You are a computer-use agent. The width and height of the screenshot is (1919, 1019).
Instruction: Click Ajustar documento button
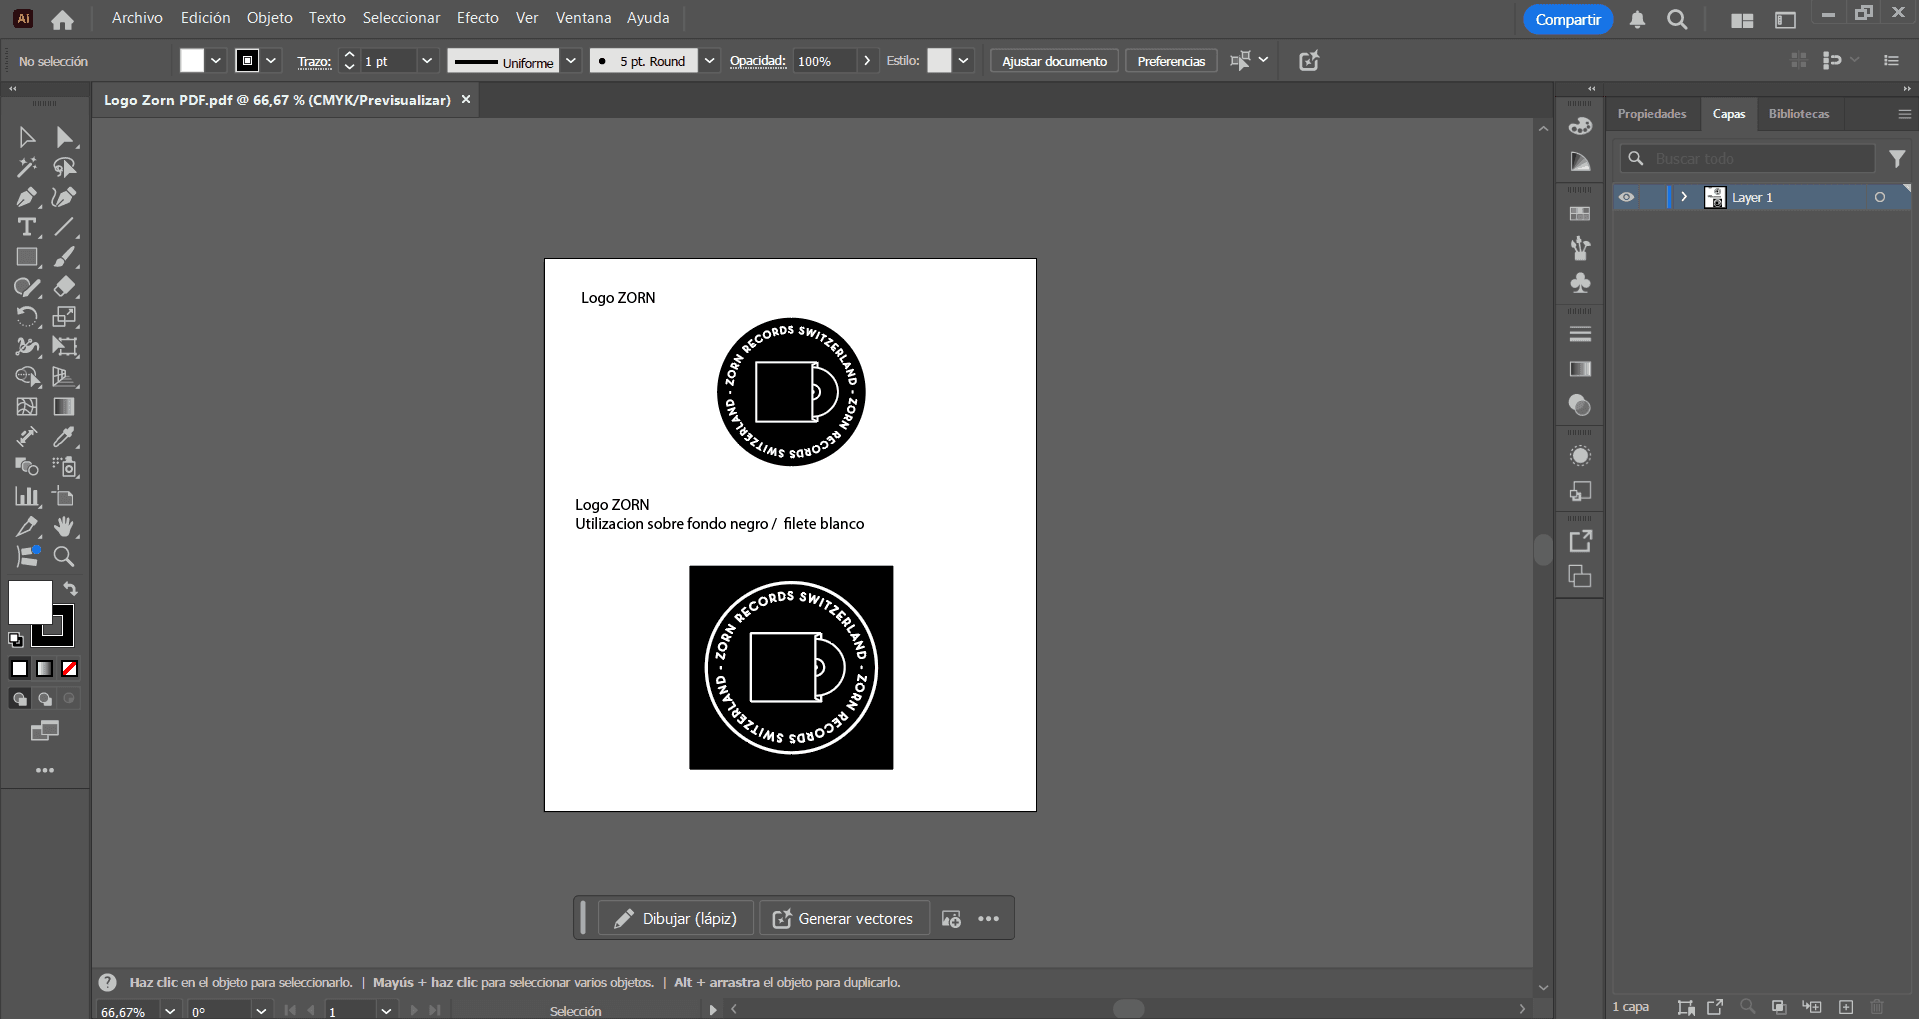coord(1054,61)
